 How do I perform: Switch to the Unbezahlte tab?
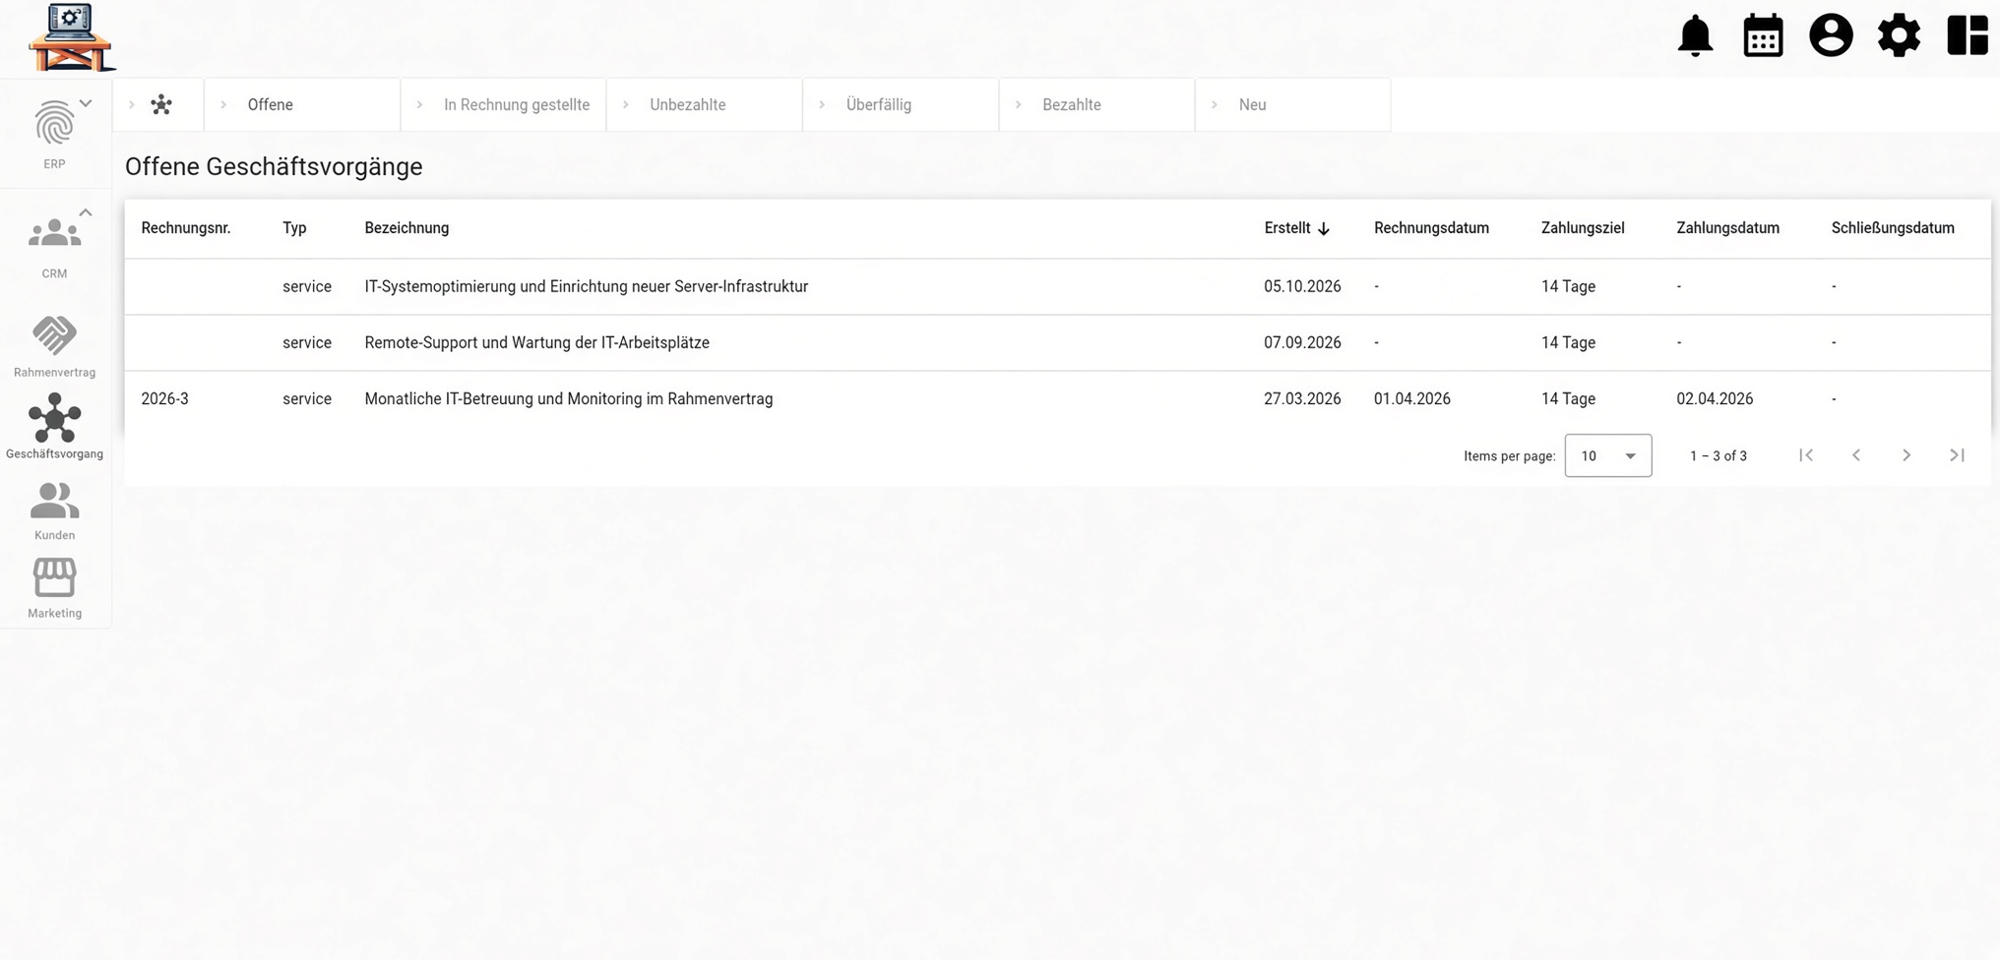pyautogui.click(x=704, y=105)
